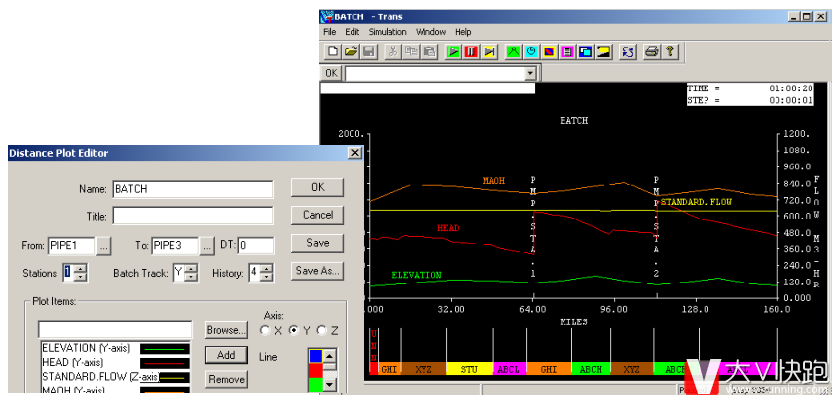
Task: Click the New file toolbar icon
Action: click(x=333, y=52)
